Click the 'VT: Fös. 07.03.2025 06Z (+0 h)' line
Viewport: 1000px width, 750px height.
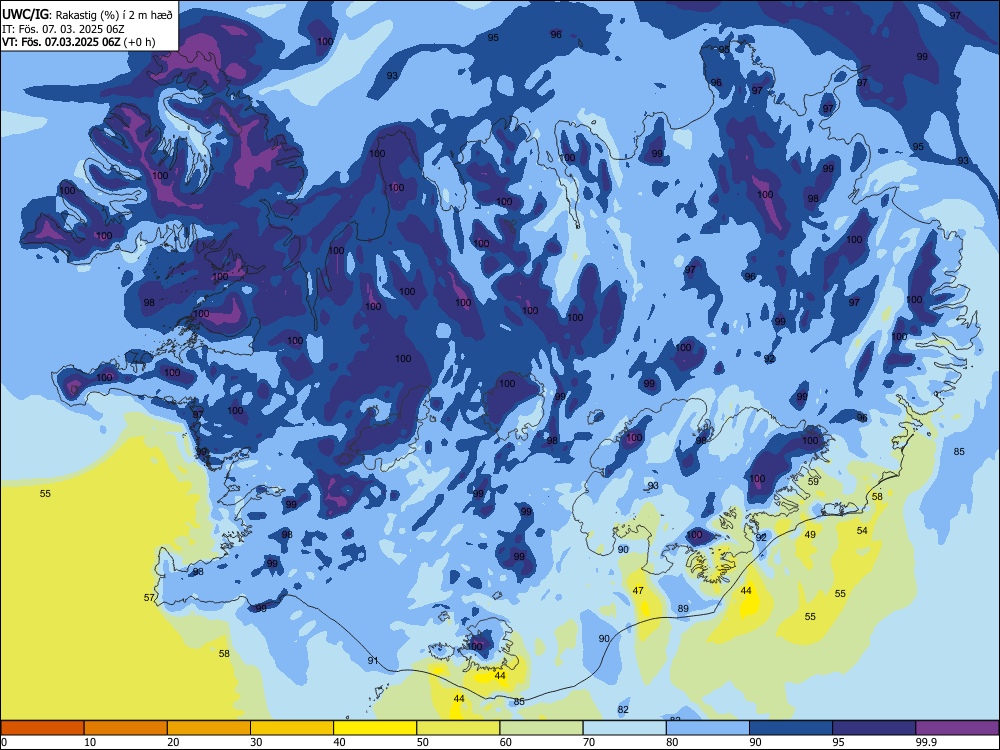[78, 42]
